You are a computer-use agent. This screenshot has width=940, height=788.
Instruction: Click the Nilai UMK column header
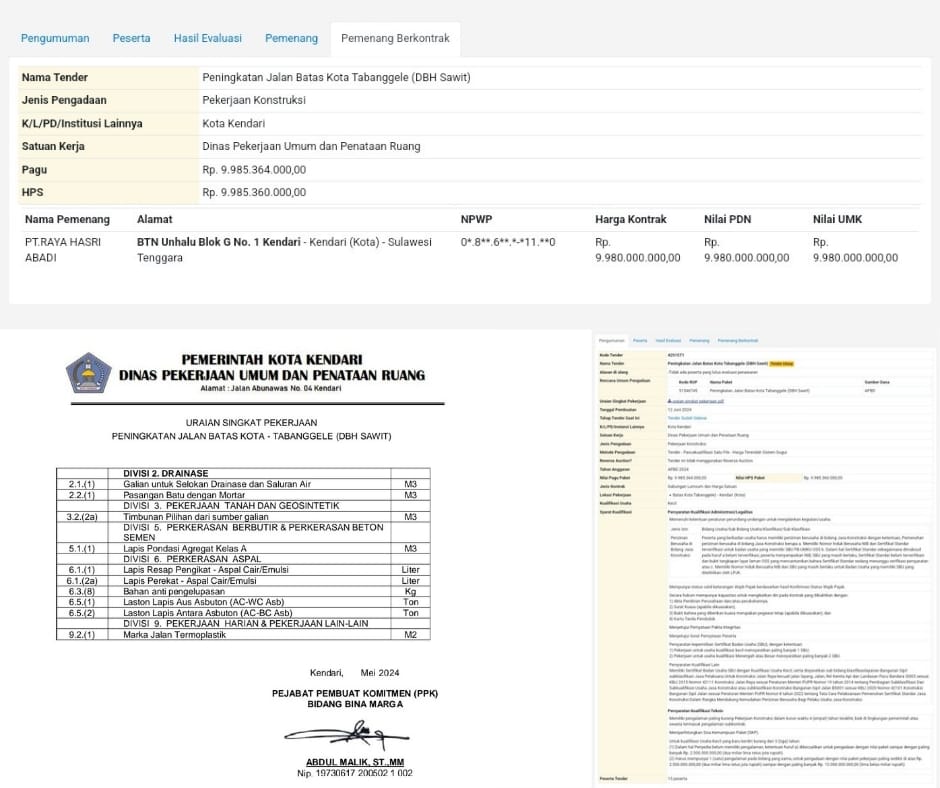click(x=837, y=219)
